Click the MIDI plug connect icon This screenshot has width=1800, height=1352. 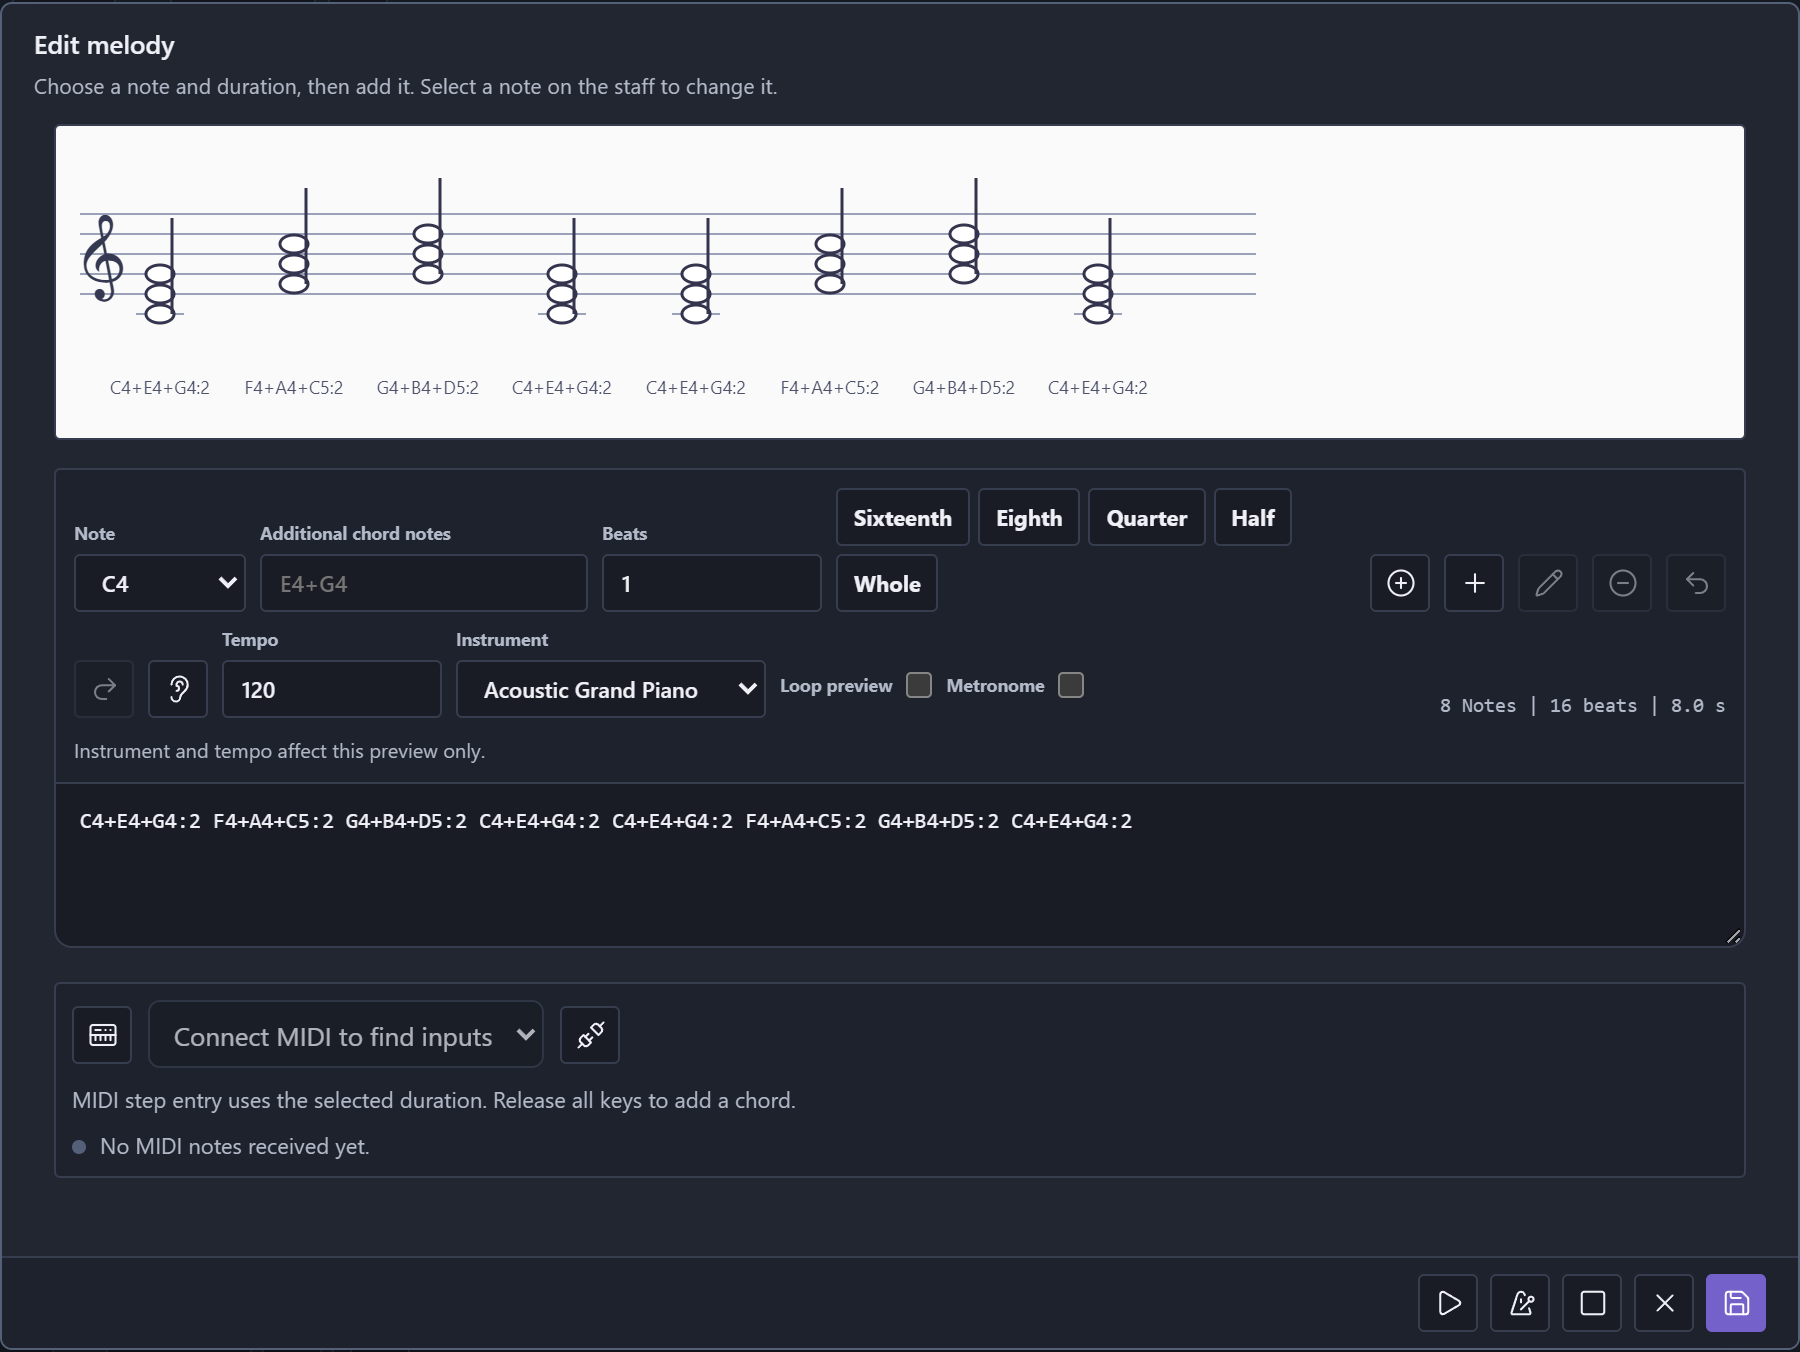(590, 1035)
